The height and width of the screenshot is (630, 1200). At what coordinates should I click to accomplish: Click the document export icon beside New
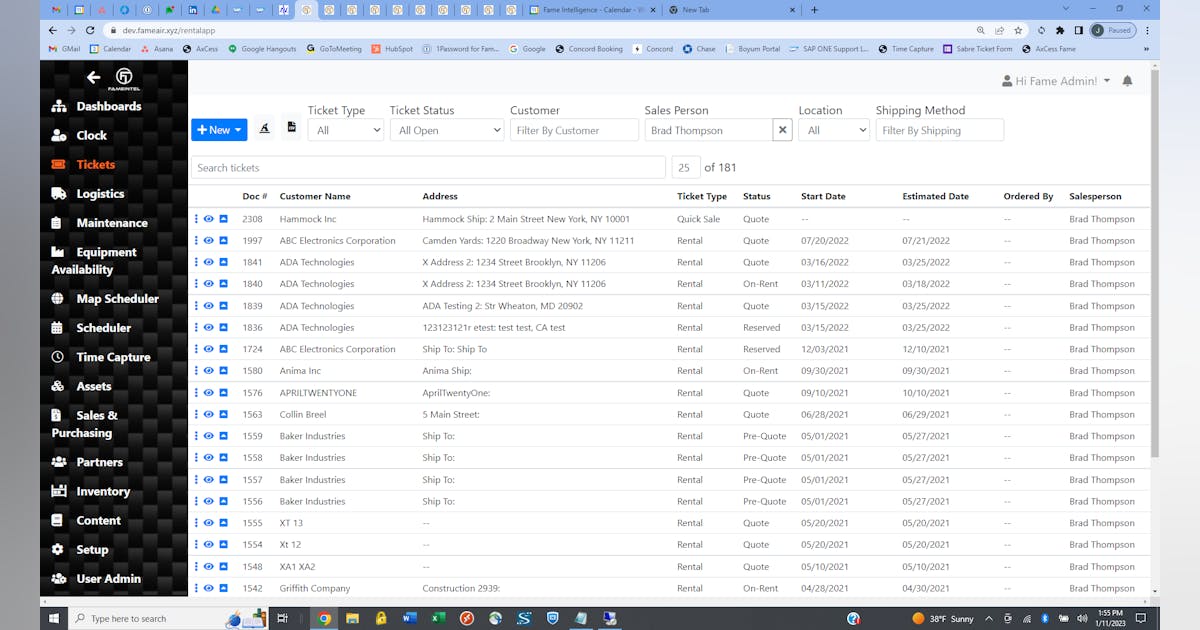click(x=292, y=127)
